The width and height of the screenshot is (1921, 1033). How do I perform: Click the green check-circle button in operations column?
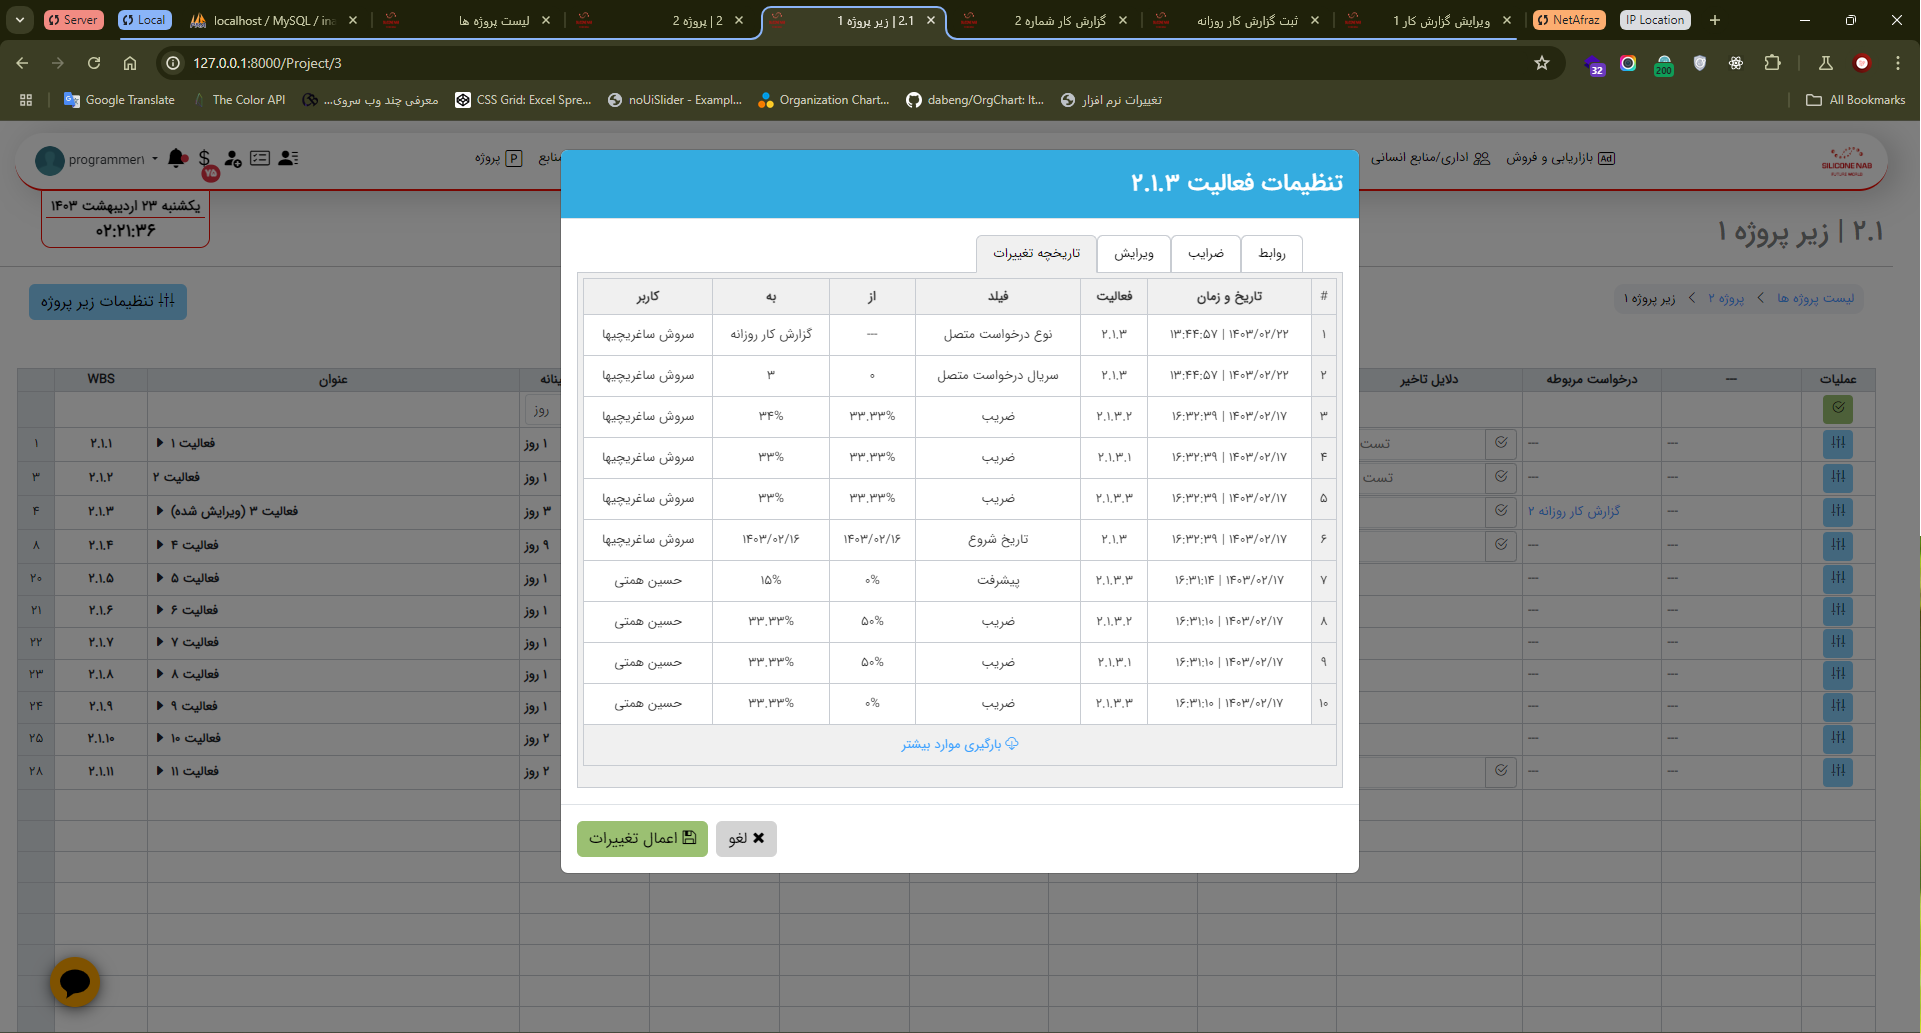pos(1837,408)
